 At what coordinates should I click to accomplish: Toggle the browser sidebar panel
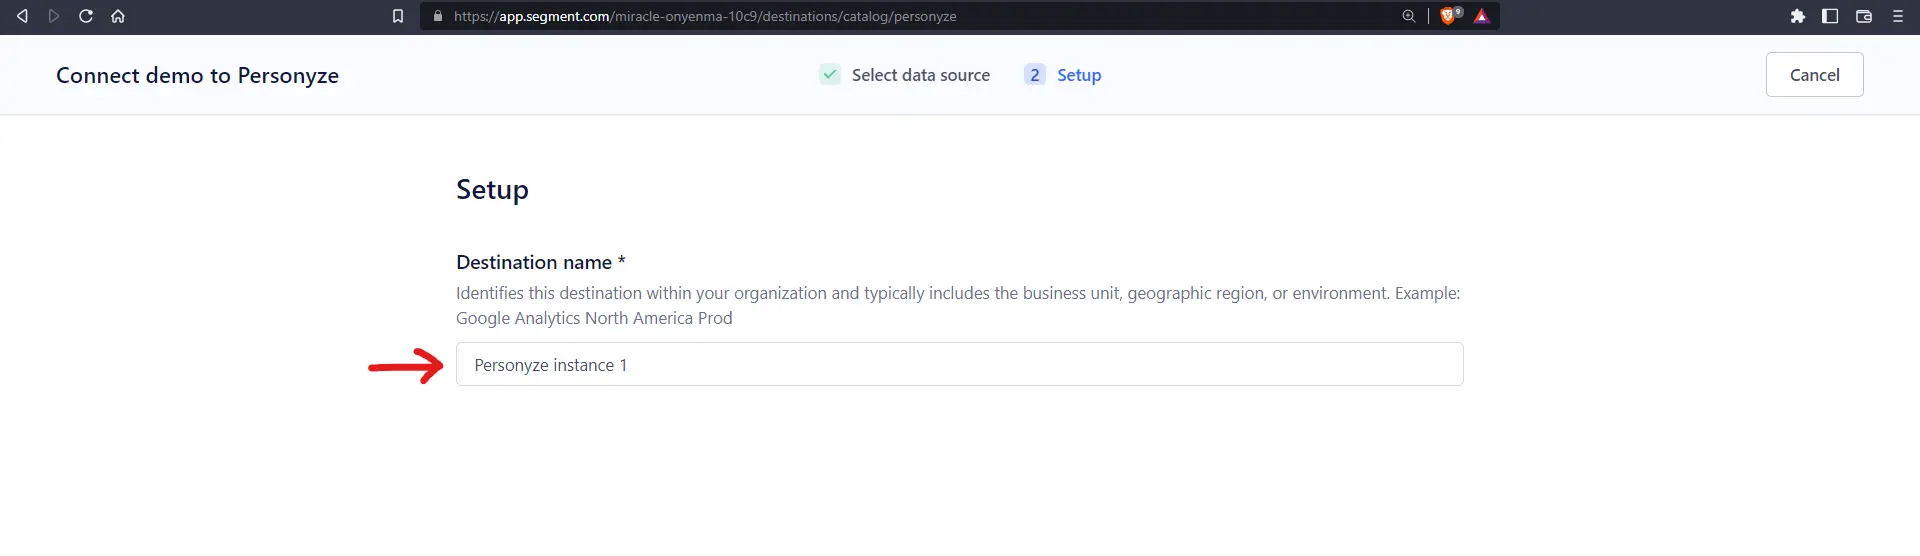(x=1830, y=16)
